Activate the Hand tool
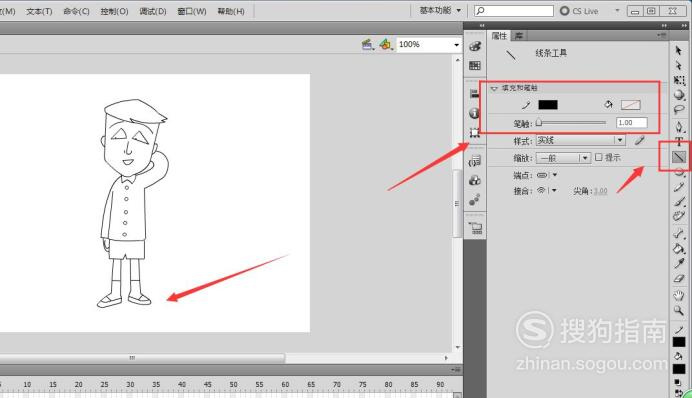This screenshot has height=398, width=692. click(679, 295)
